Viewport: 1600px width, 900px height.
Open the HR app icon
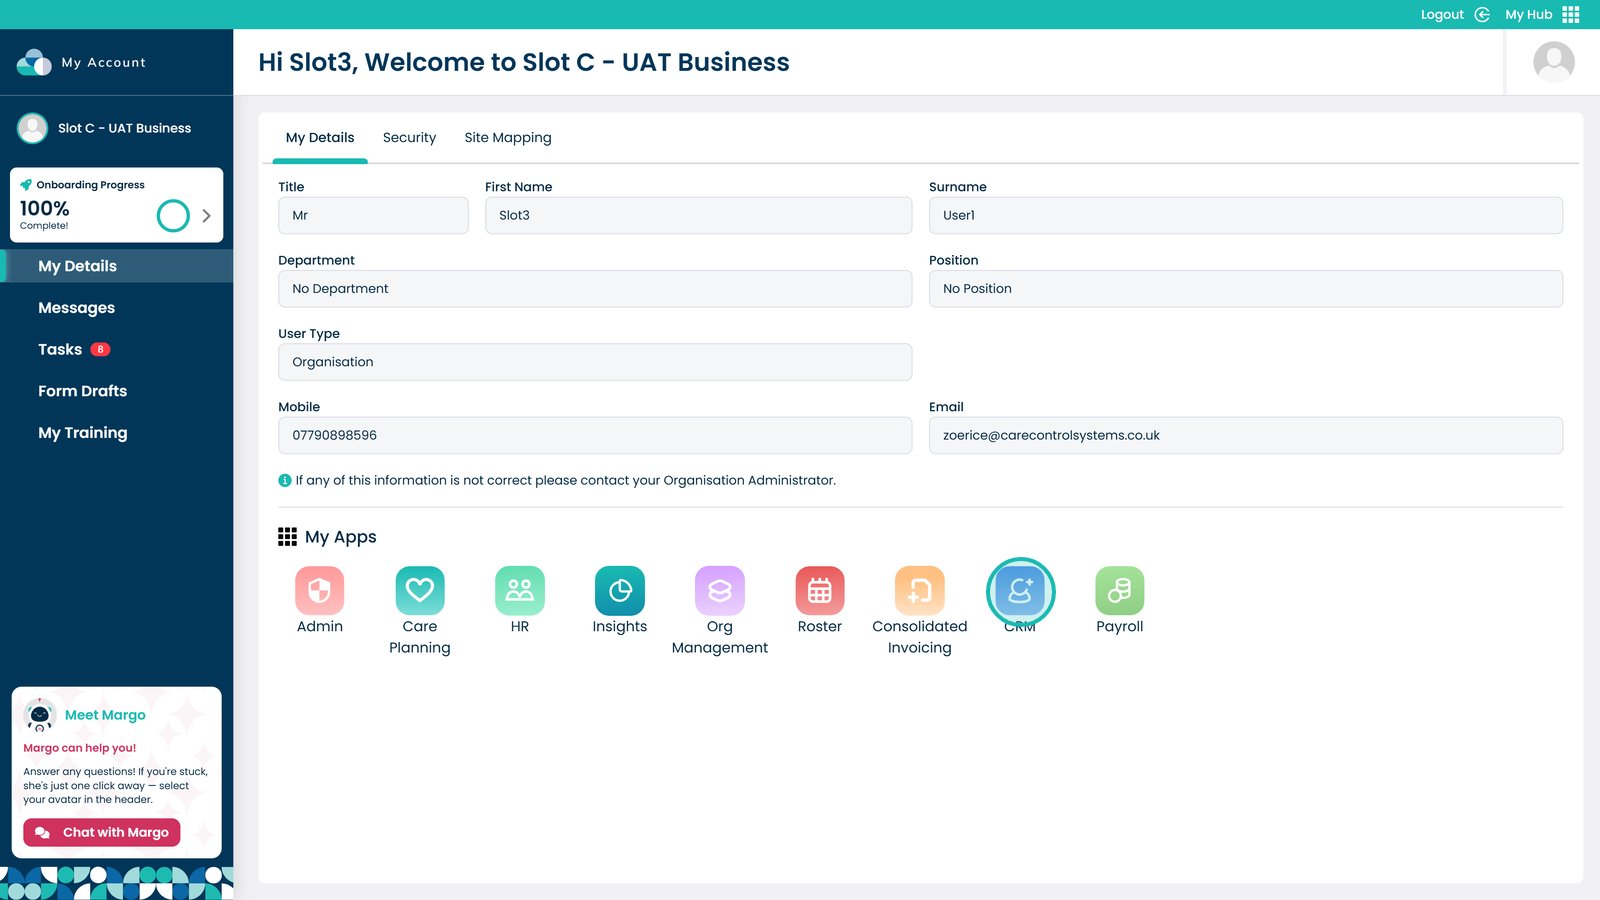[519, 591]
